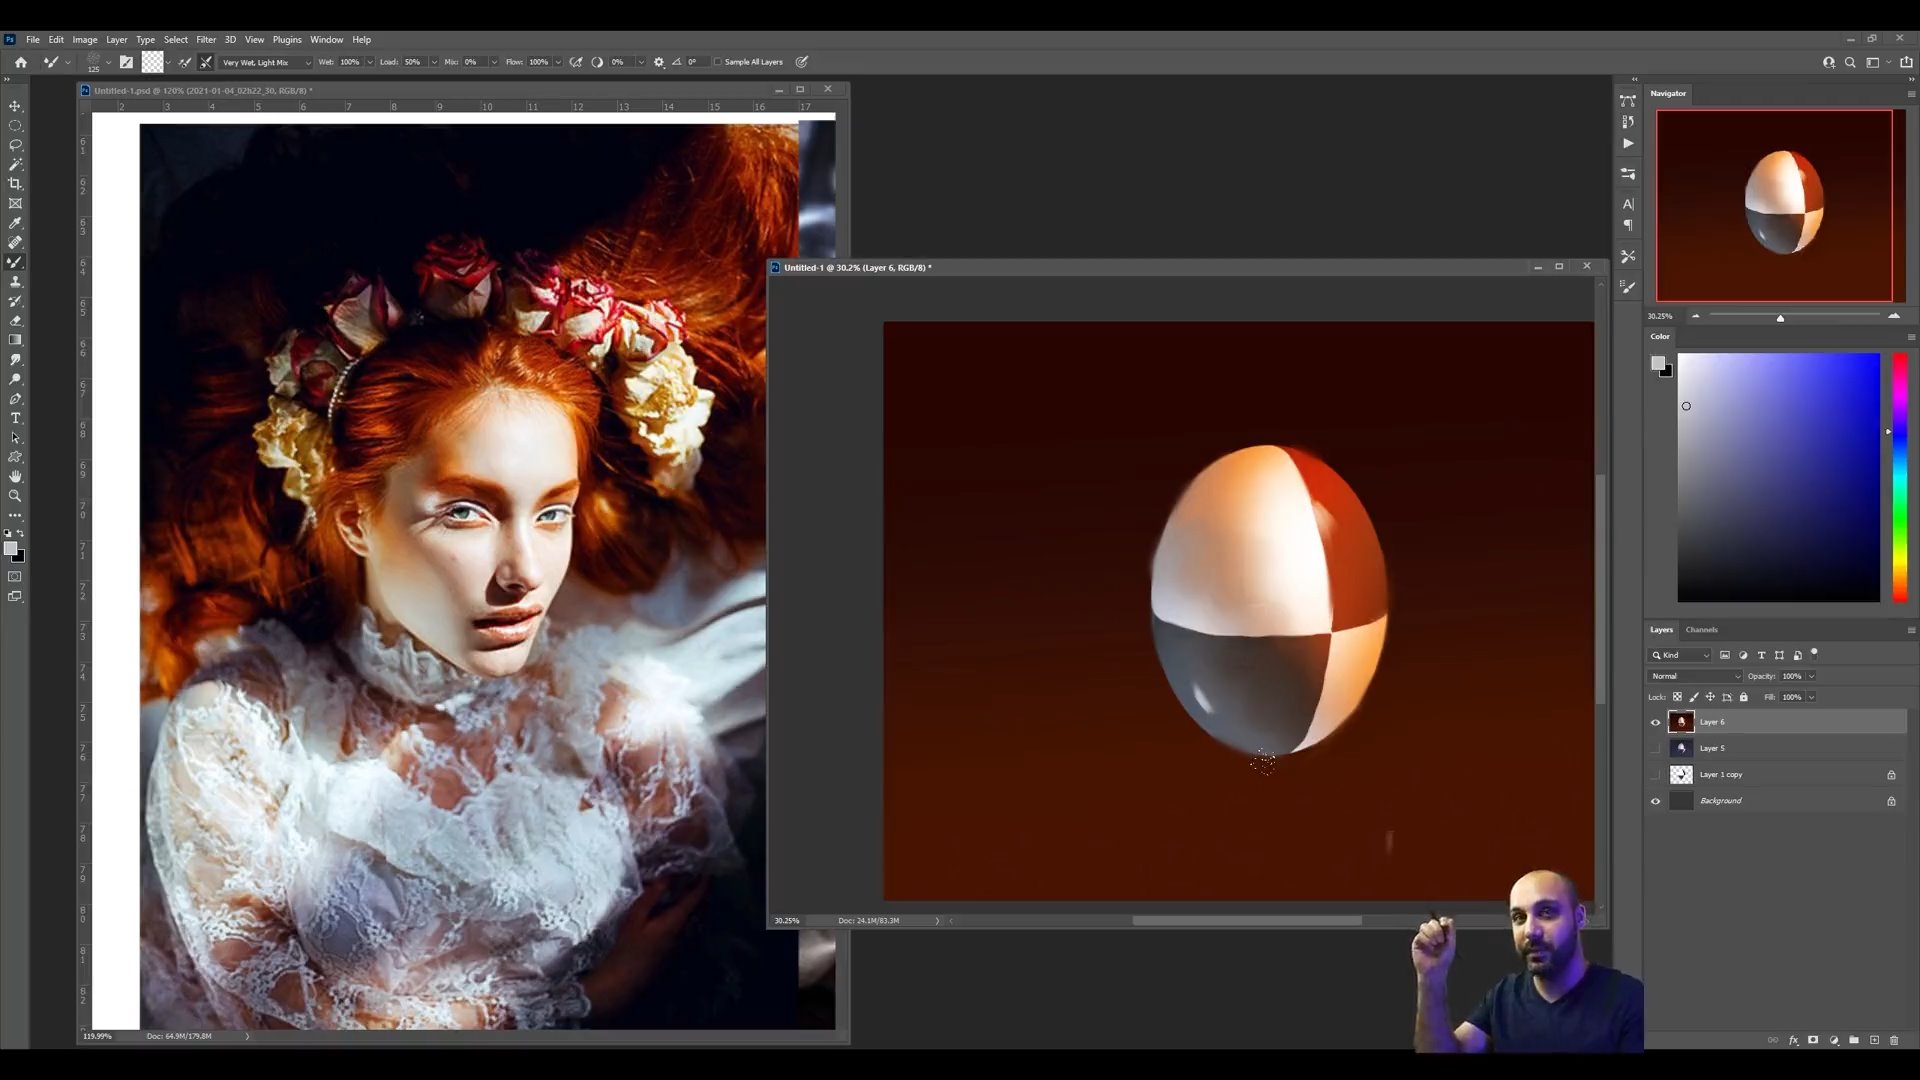Screen dimensions: 1920x1080
Task: Click the Navigator preview thumbnail
Action: click(x=1774, y=205)
